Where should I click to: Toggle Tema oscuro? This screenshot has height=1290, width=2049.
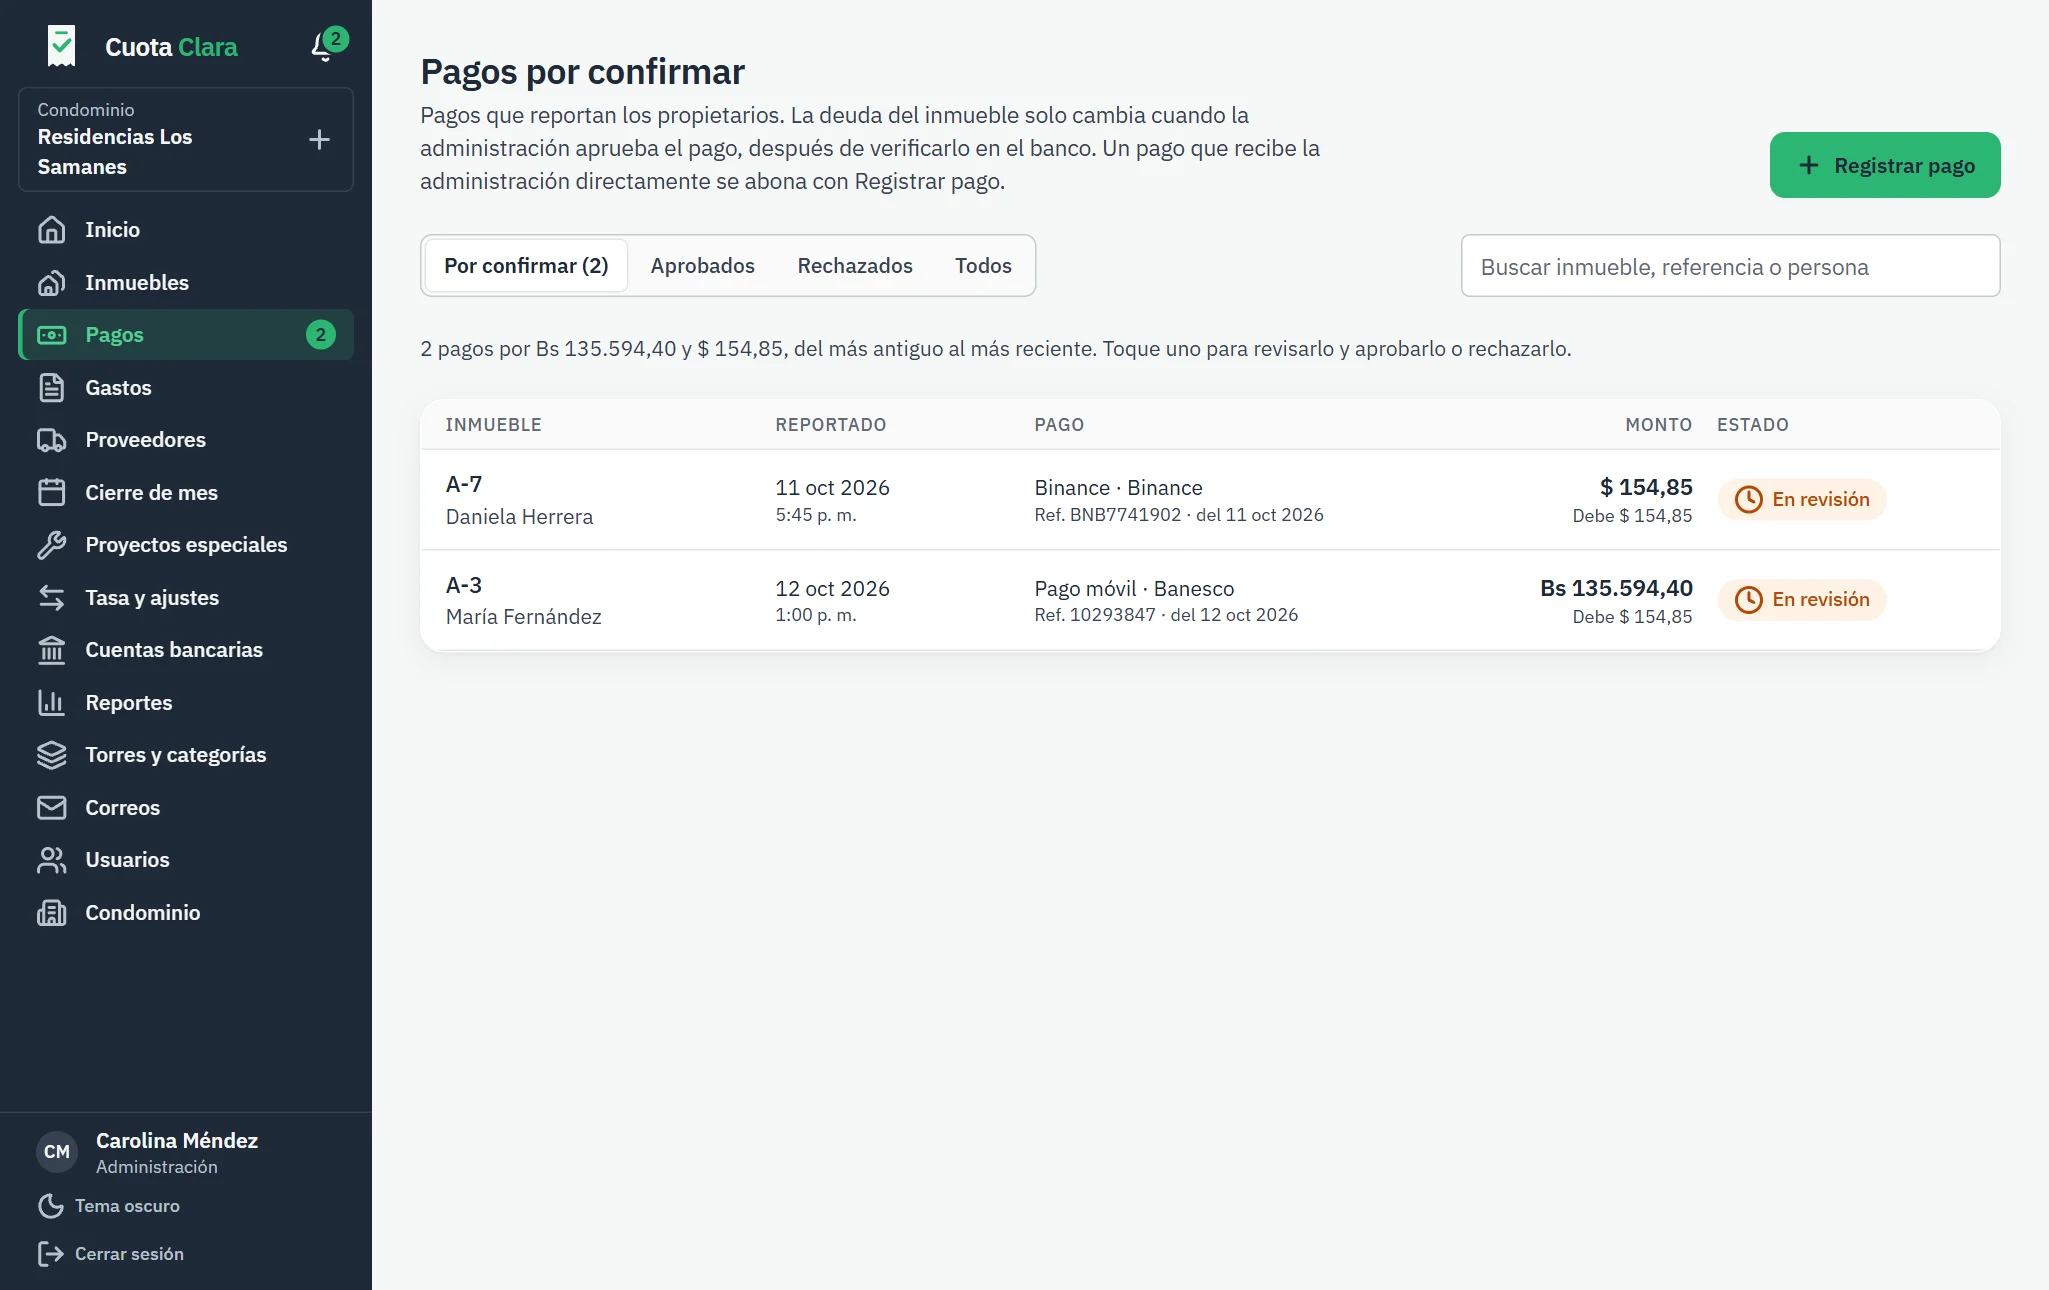tap(109, 1206)
